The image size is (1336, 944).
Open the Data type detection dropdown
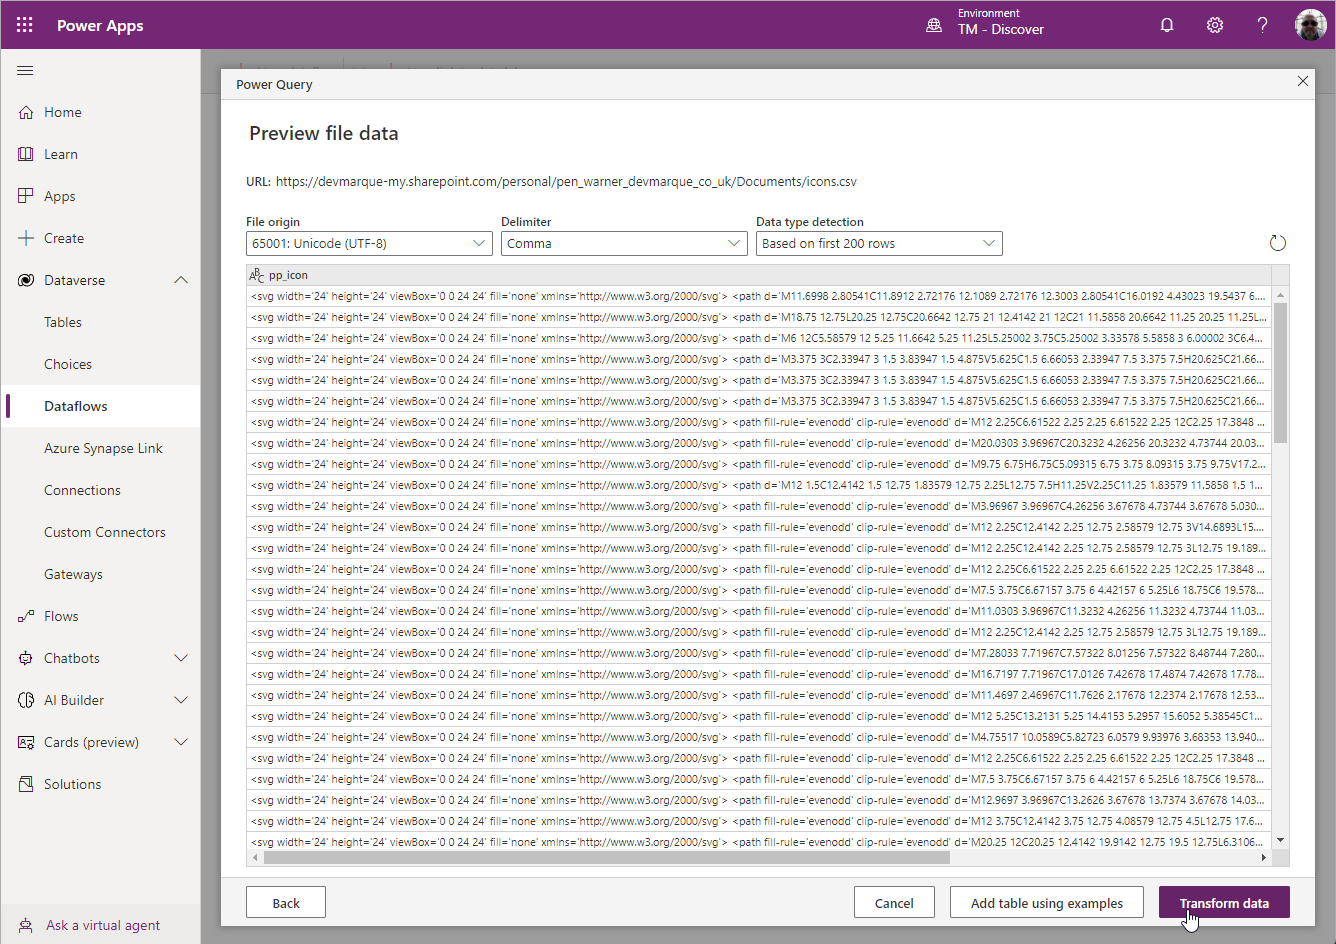pos(879,243)
